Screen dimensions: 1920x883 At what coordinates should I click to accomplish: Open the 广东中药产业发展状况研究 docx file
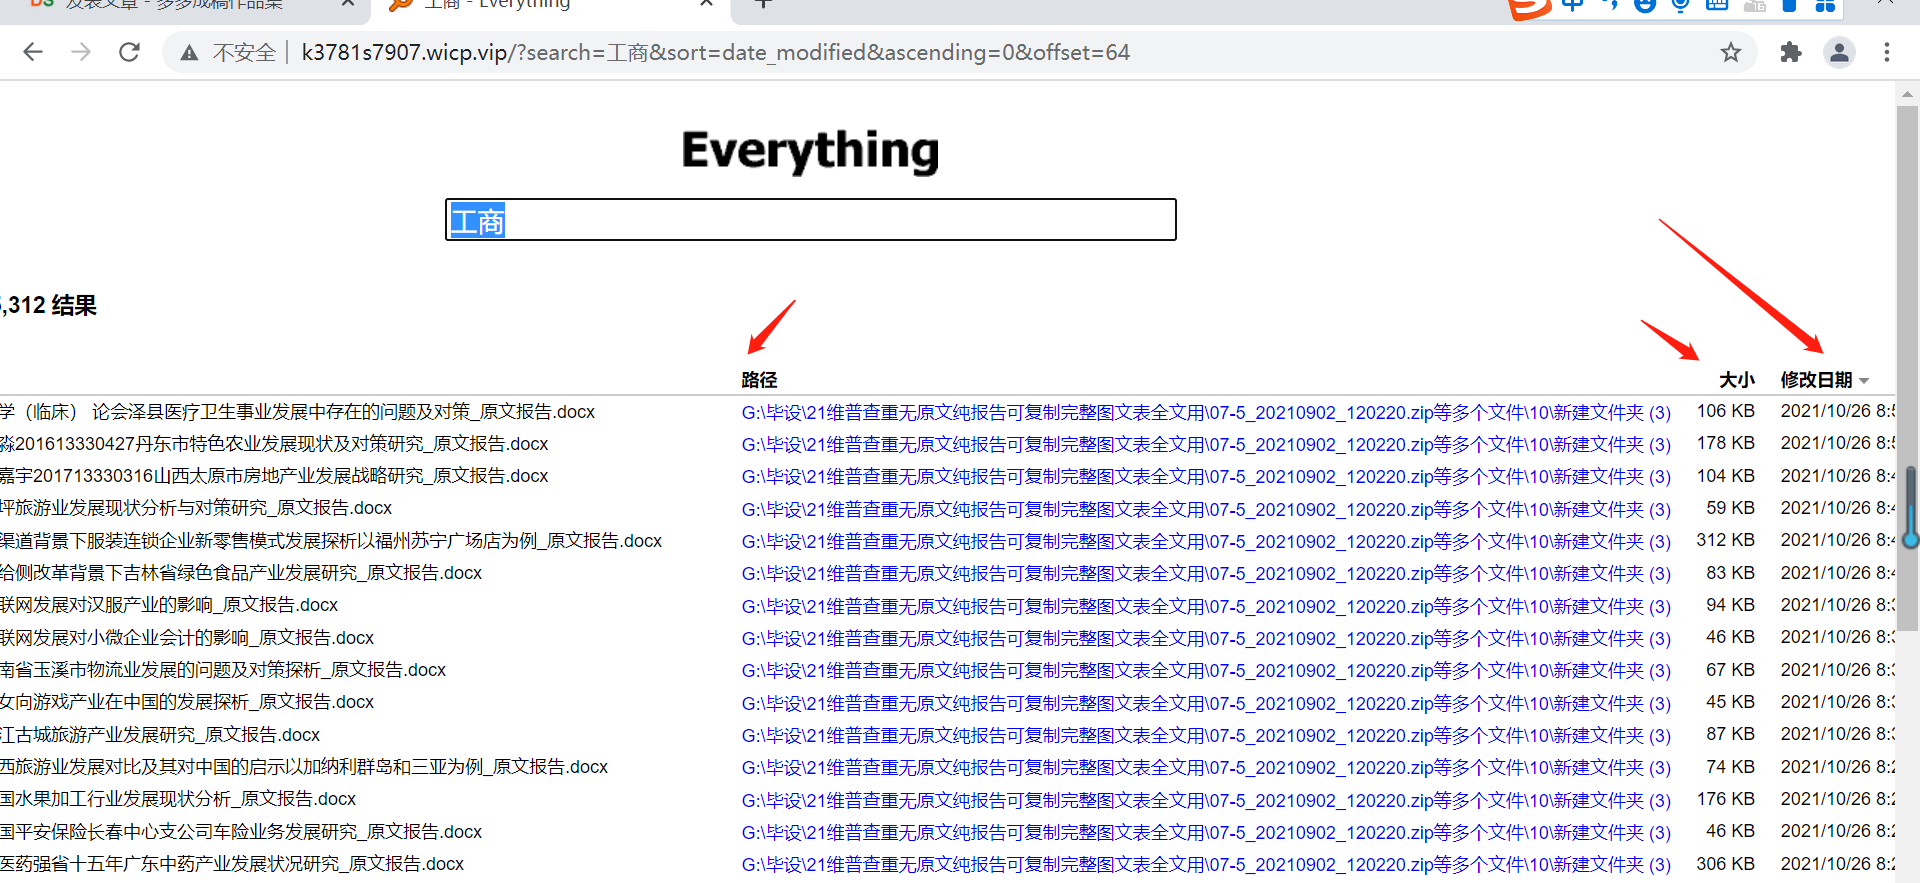232,864
